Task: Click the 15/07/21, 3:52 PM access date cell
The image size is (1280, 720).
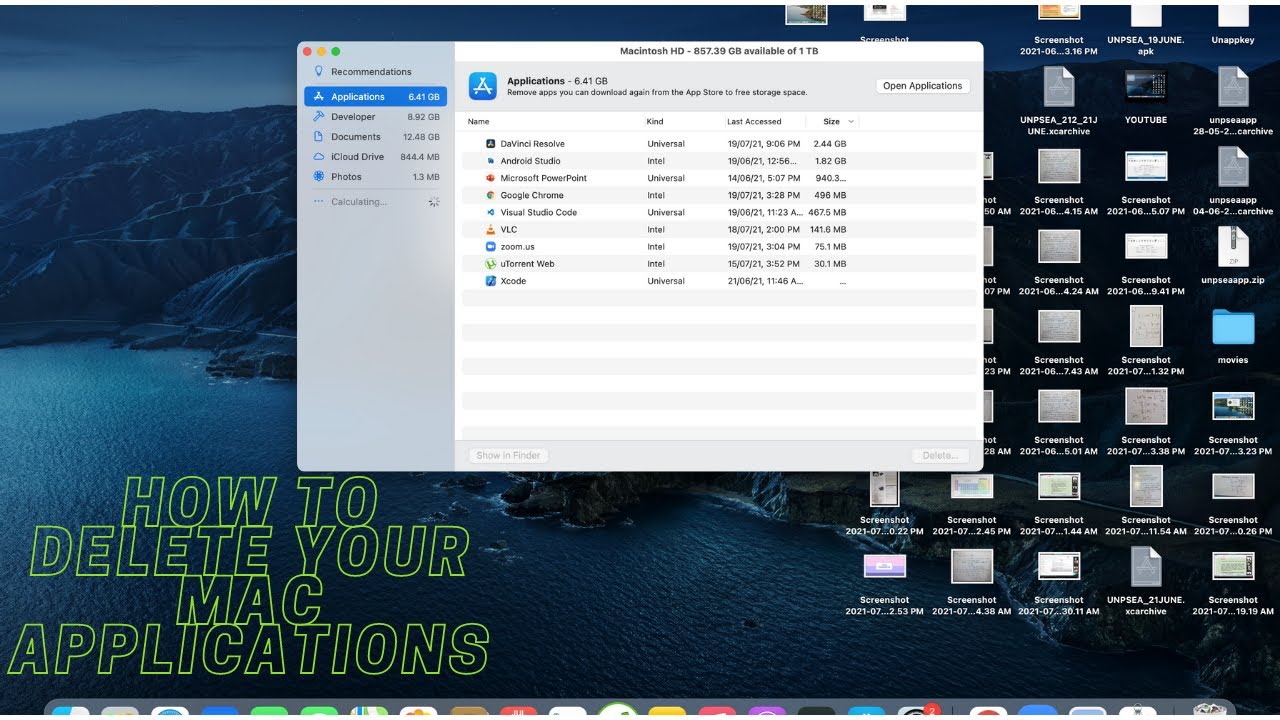Action: [x=764, y=264]
